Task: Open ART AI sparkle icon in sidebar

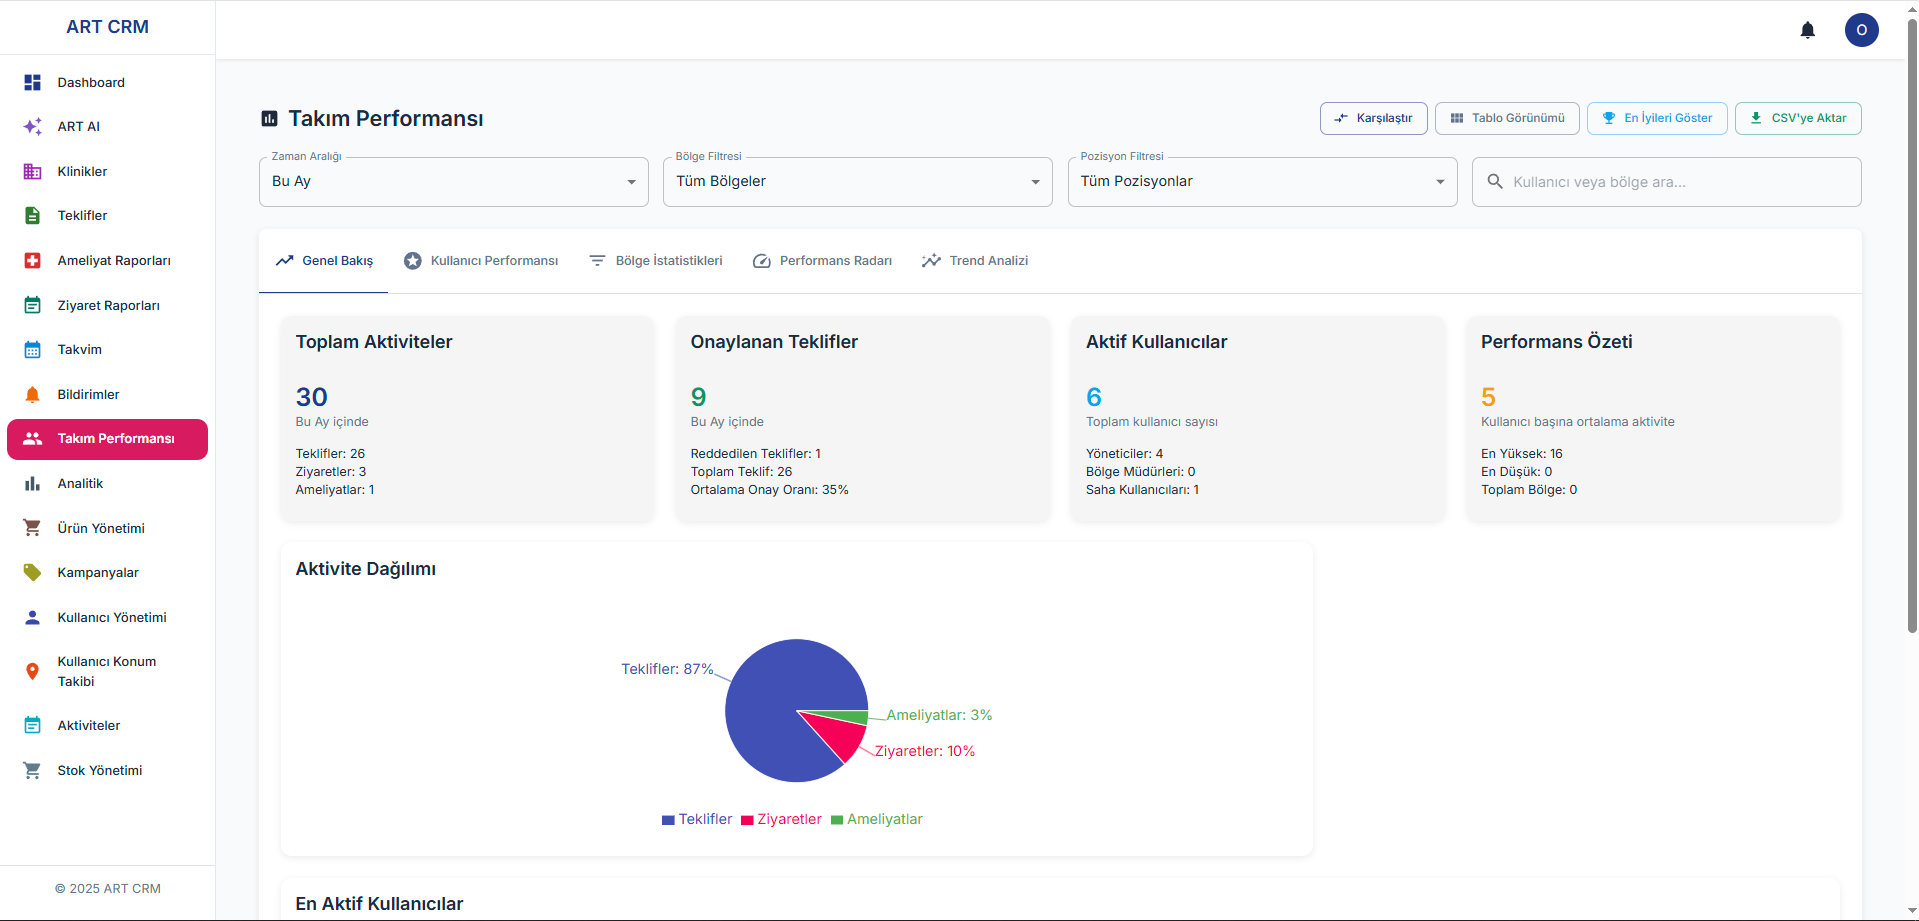Action: pyautogui.click(x=32, y=127)
